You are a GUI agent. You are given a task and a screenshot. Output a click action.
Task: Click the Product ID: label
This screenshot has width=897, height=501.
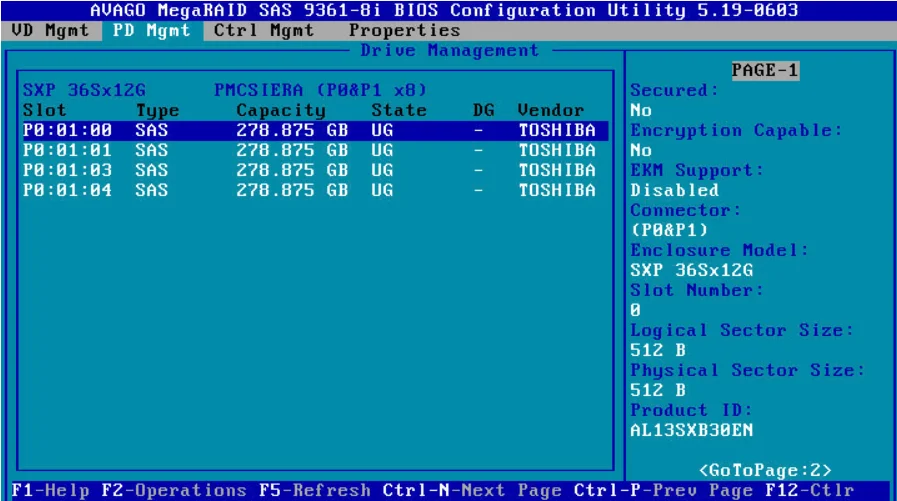pyautogui.click(x=691, y=410)
